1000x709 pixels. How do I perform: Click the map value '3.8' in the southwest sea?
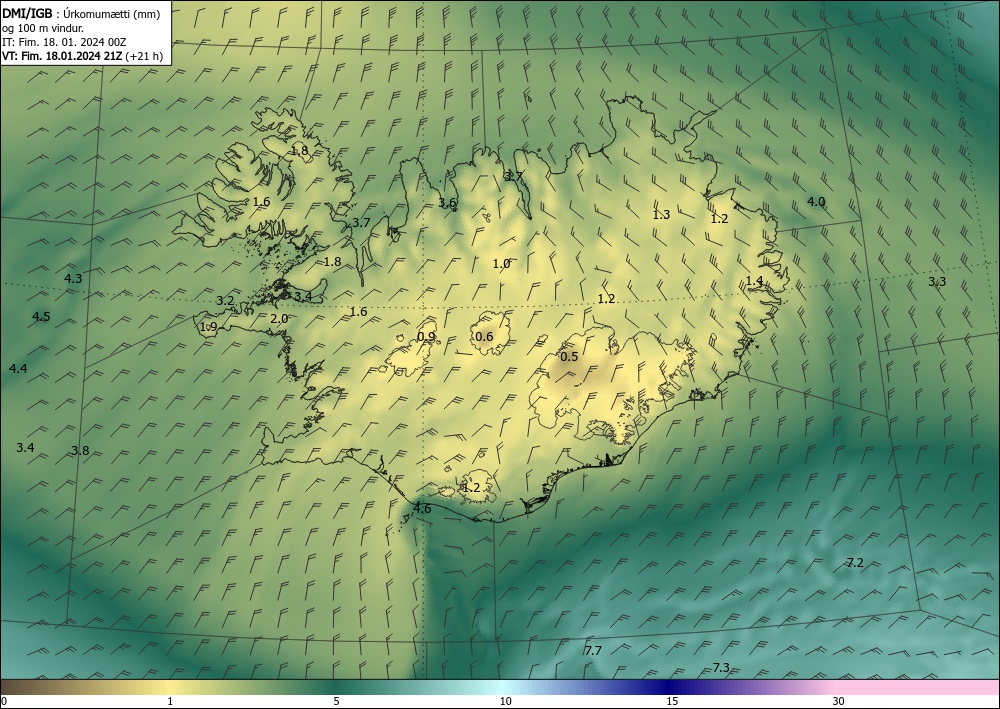[80, 451]
